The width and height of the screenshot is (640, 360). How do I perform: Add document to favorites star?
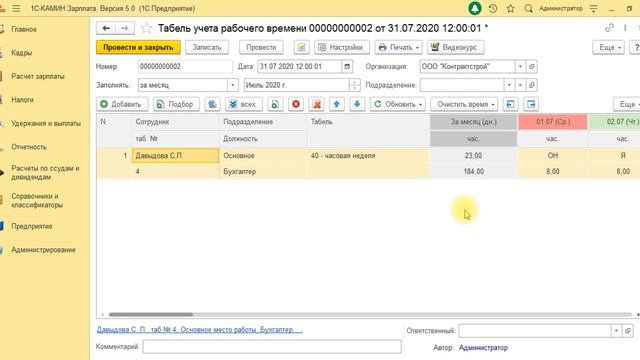coord(146,28)
